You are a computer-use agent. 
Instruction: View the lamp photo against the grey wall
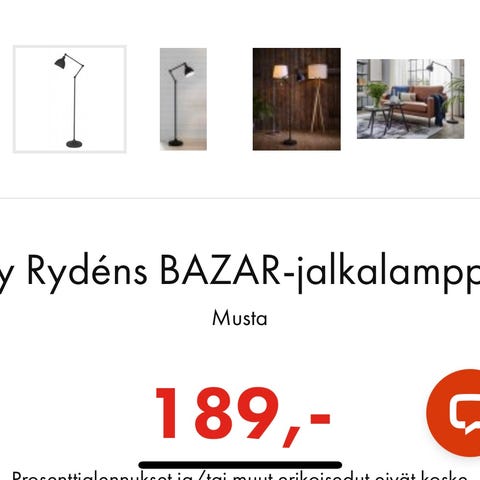tap(183, 99)
